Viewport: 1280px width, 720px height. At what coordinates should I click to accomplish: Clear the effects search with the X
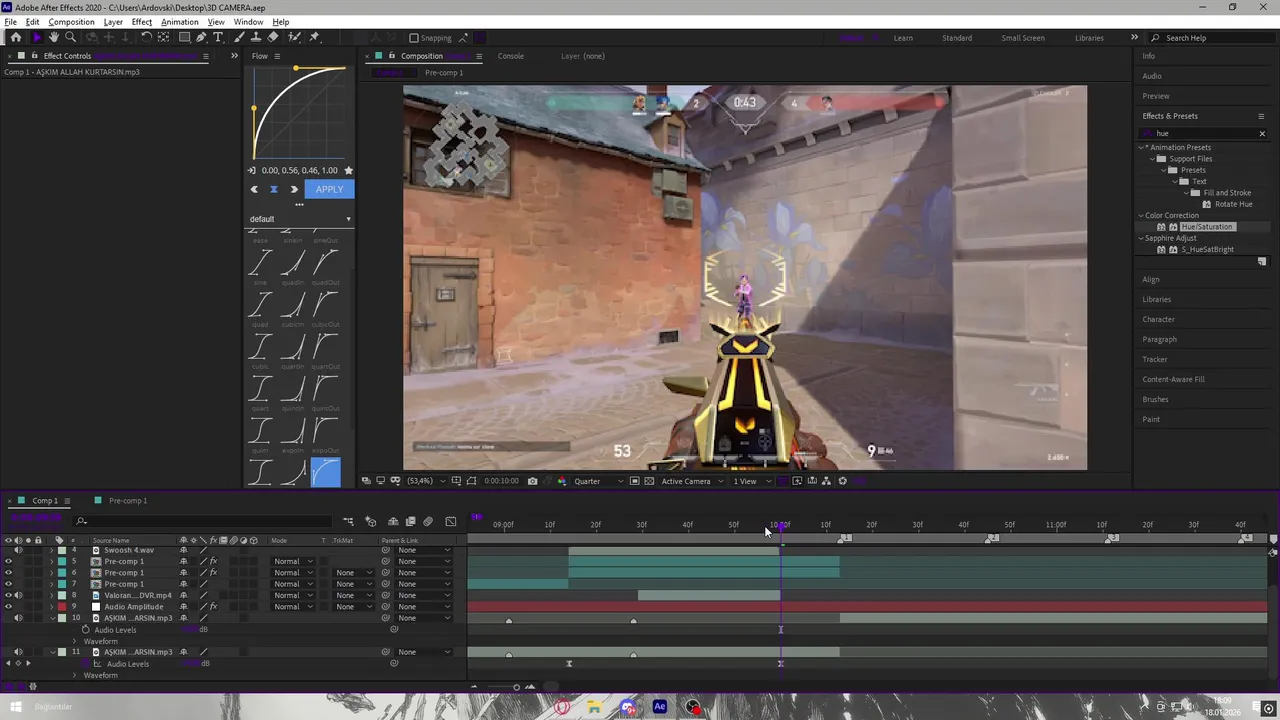pos(1262,134)
